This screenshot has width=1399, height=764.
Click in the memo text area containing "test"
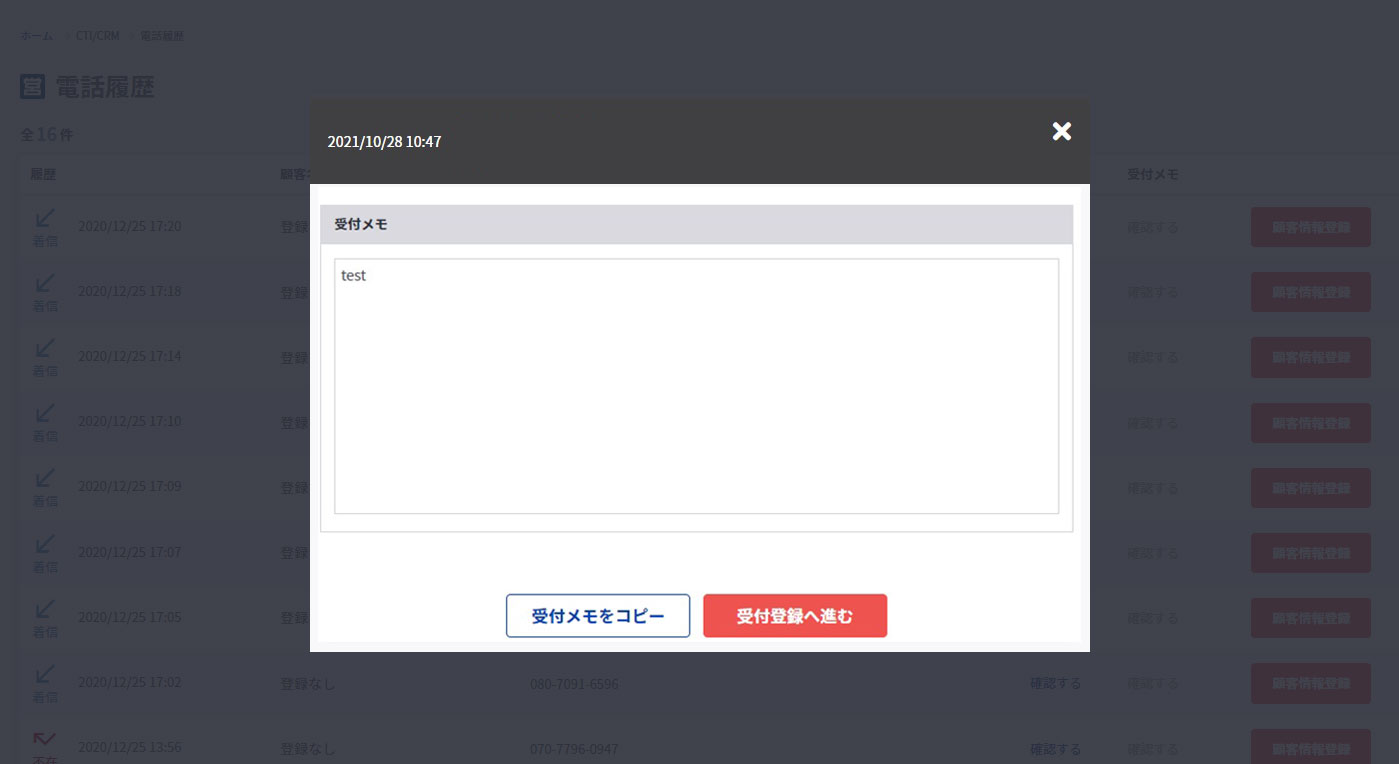(696, 386)
